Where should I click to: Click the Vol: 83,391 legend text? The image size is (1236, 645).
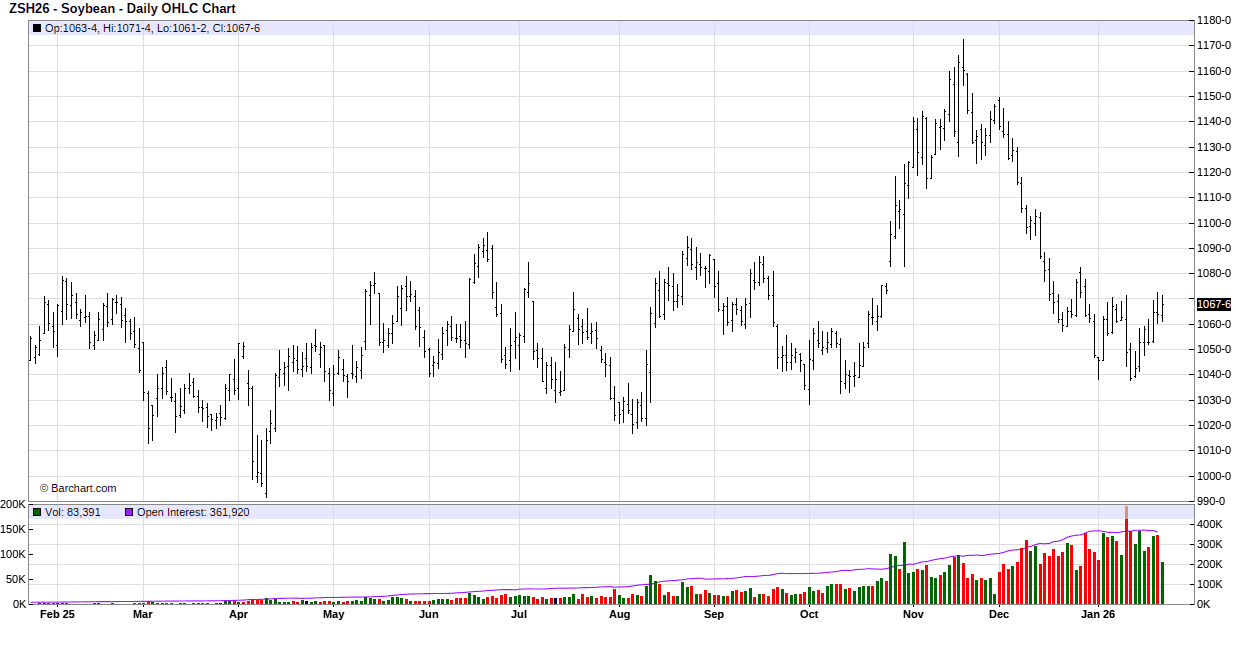coord(73,512)
